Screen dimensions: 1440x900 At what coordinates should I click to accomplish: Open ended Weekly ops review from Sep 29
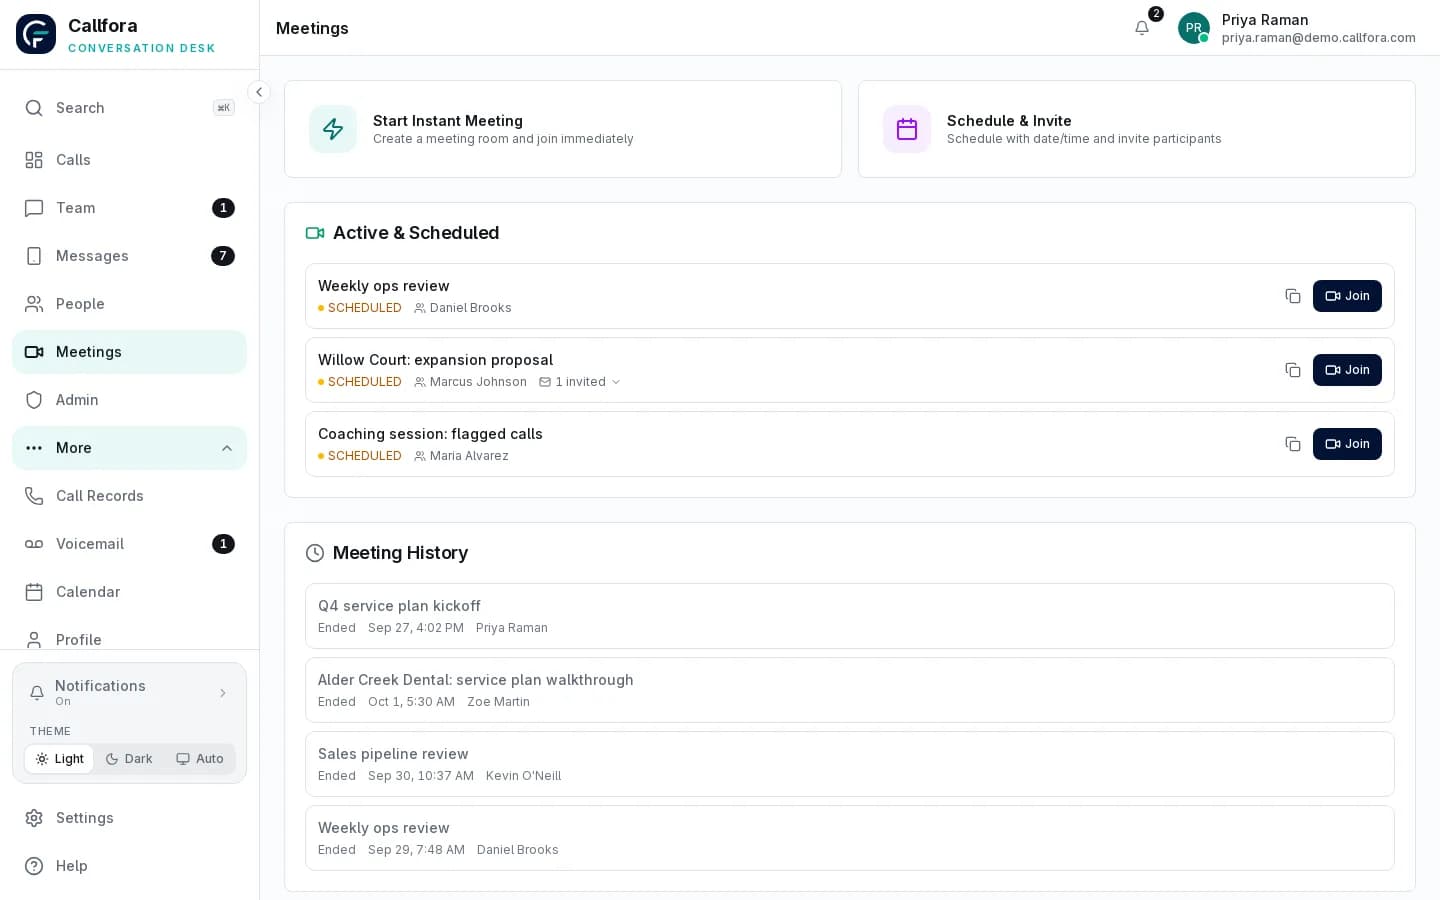(850, 838)
